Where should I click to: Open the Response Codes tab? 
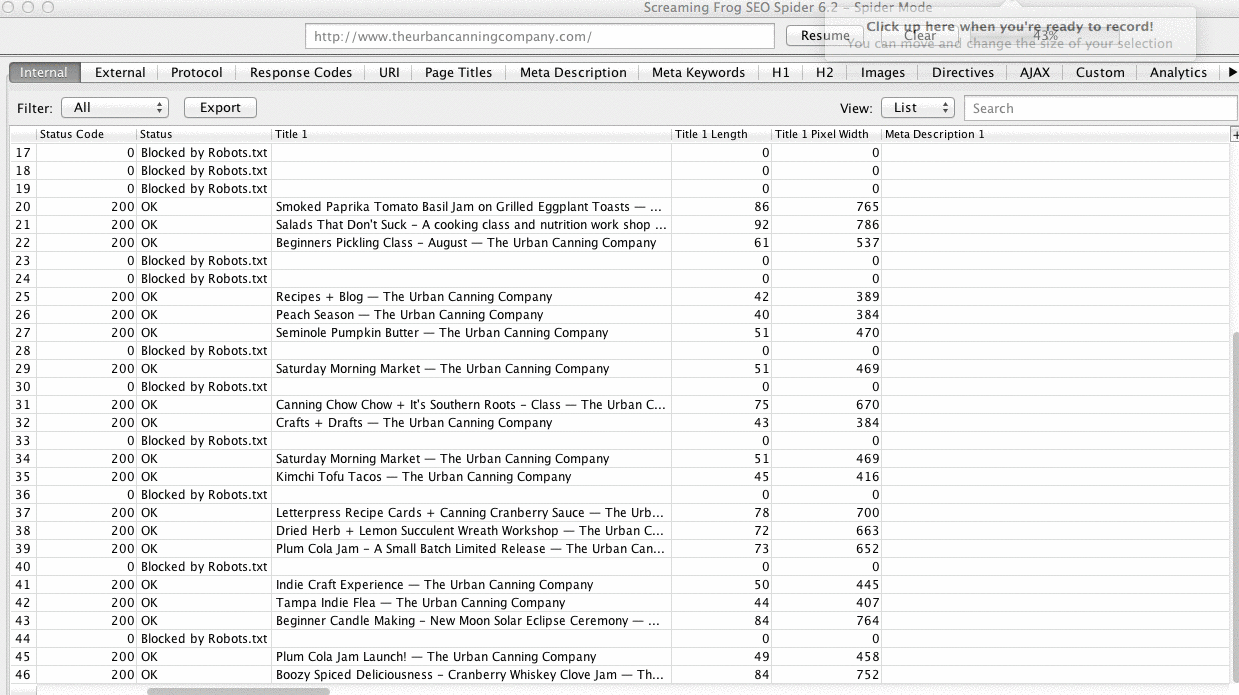tap(301, 72)
